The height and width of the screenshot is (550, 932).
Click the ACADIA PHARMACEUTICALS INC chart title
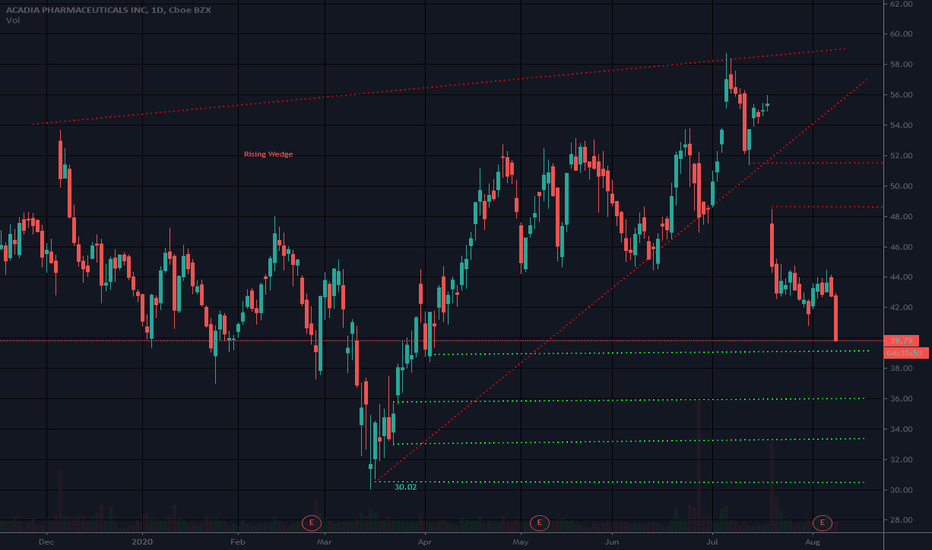click(x=108, y=10)
